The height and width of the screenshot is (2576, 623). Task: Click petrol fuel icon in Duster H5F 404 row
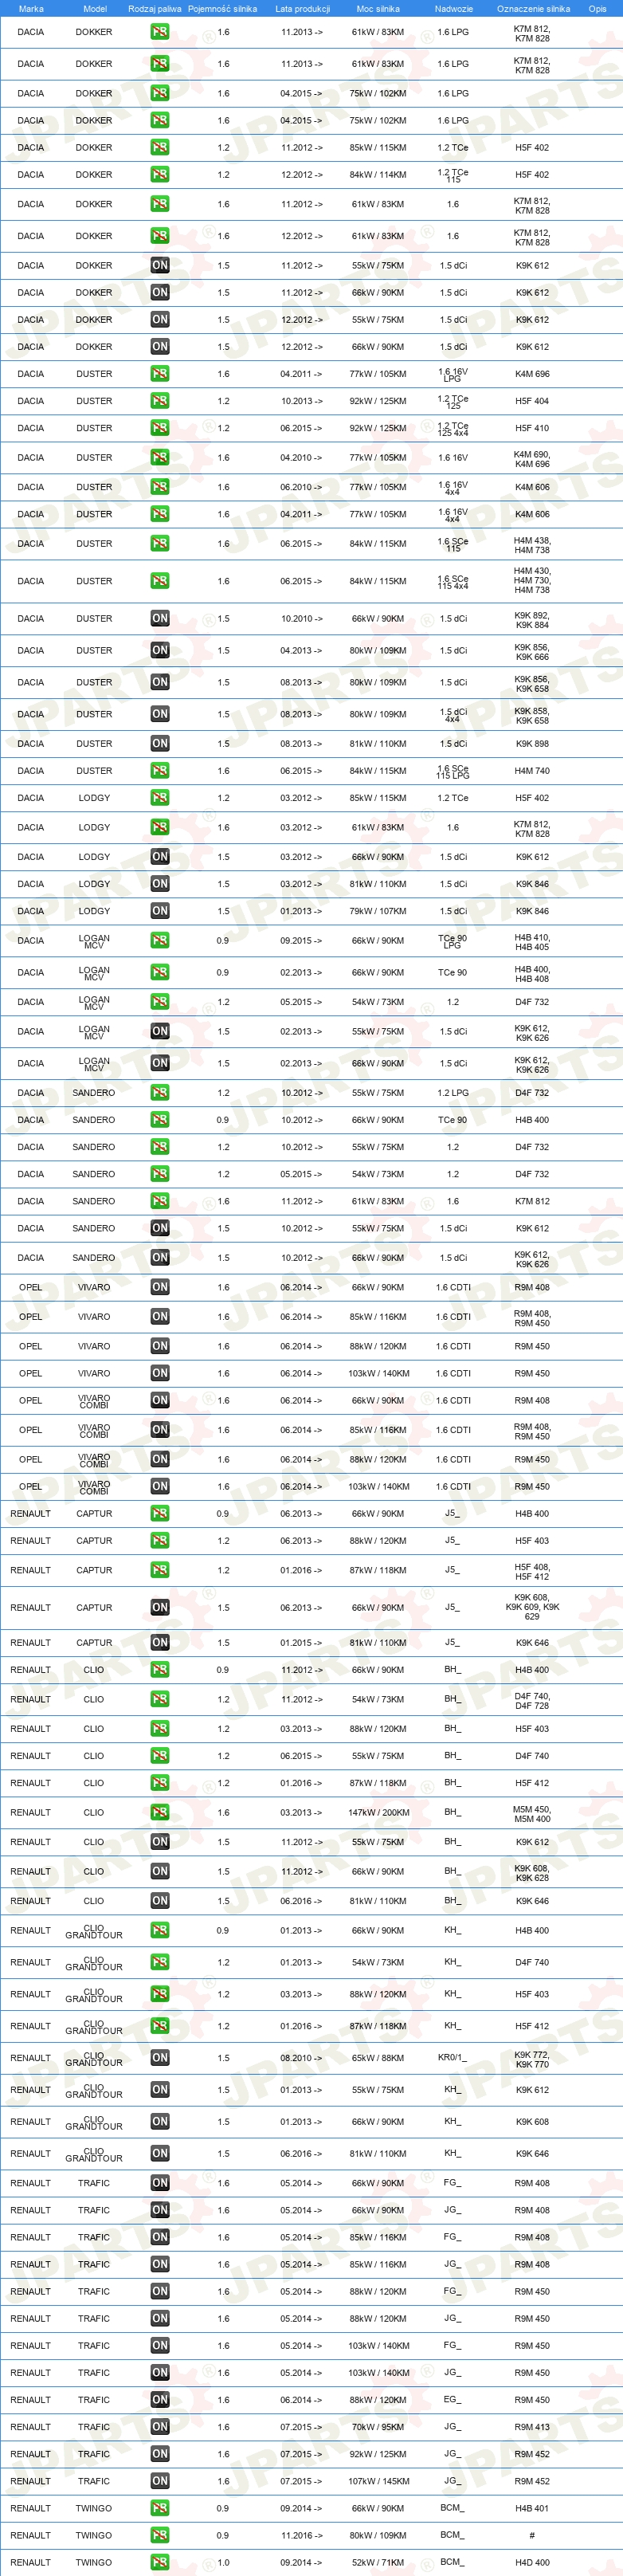[160, 401]
